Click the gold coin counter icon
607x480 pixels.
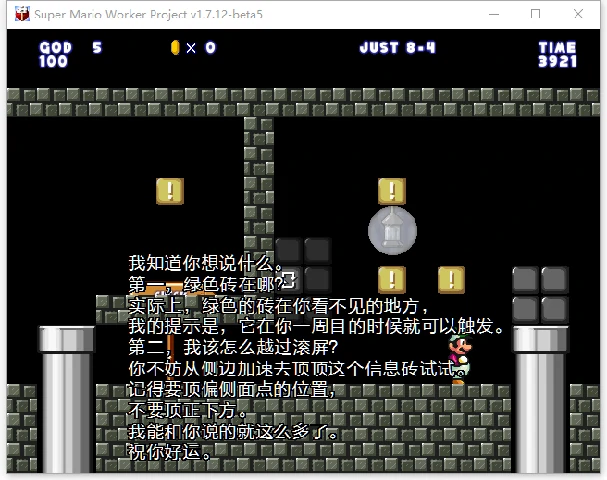(175, 48)
